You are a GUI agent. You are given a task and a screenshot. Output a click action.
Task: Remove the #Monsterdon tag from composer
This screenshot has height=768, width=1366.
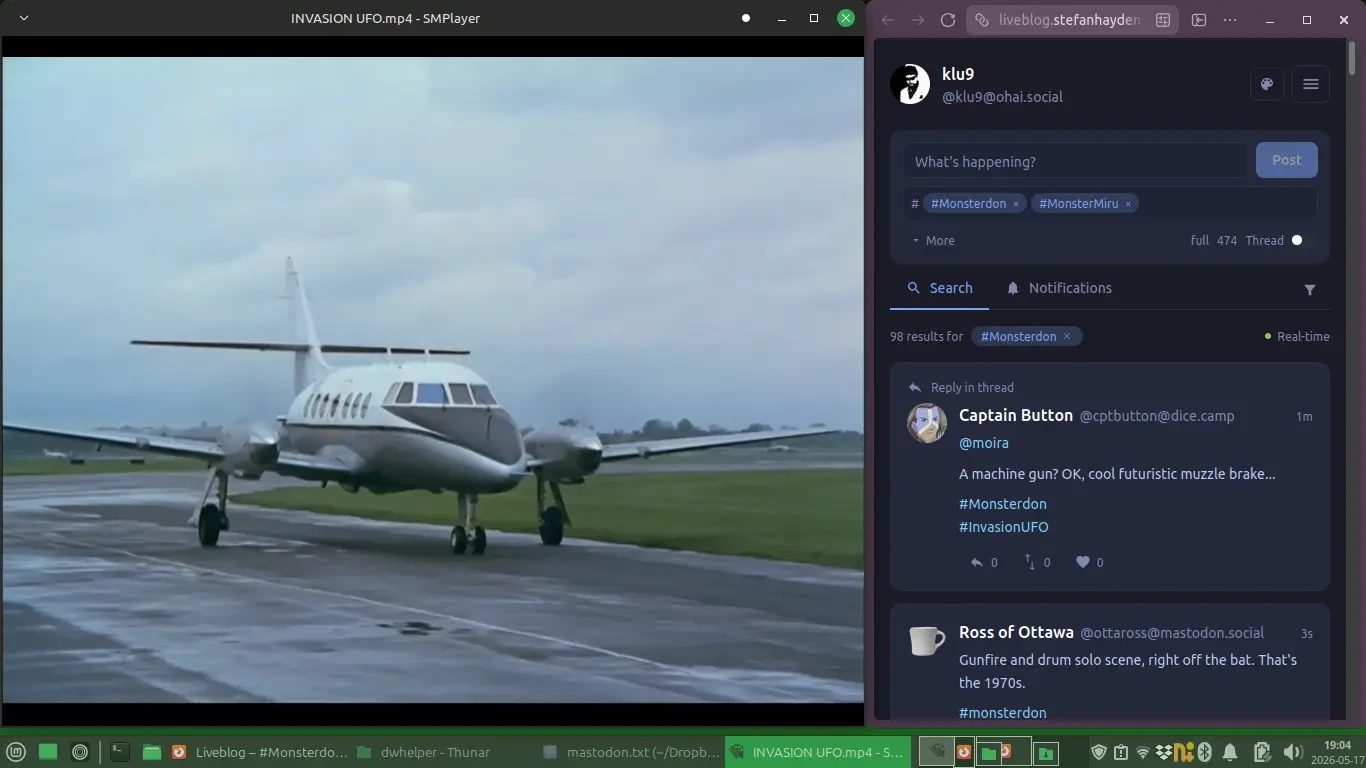(1016, 204)
